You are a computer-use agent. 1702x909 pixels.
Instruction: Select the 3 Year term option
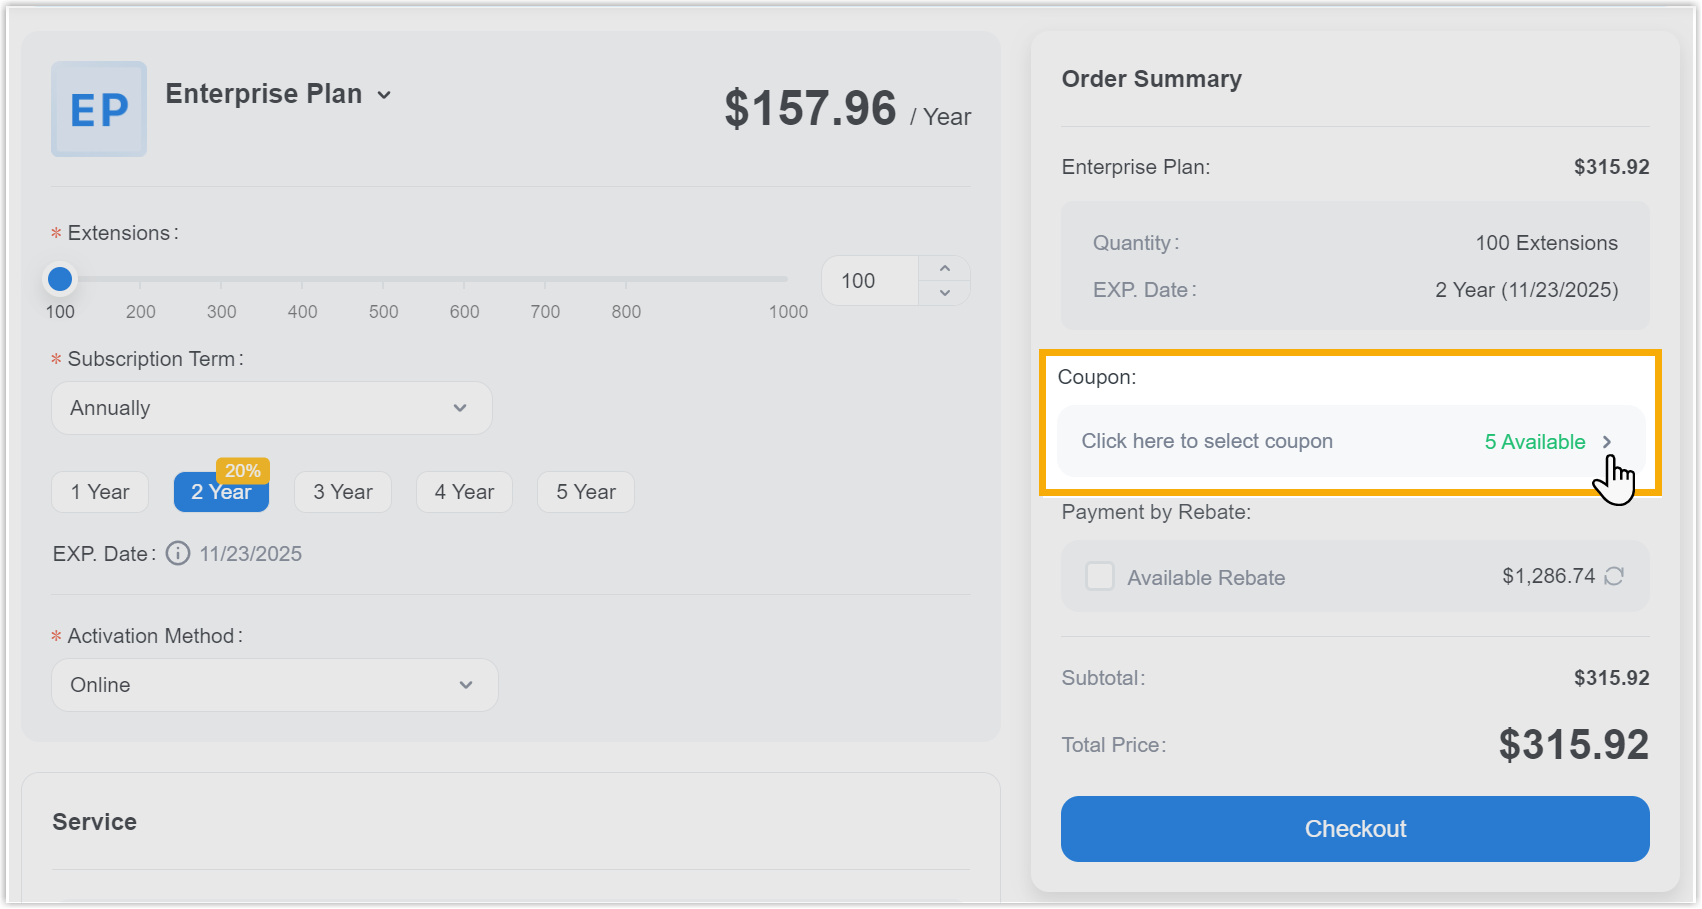coord(342,492)
